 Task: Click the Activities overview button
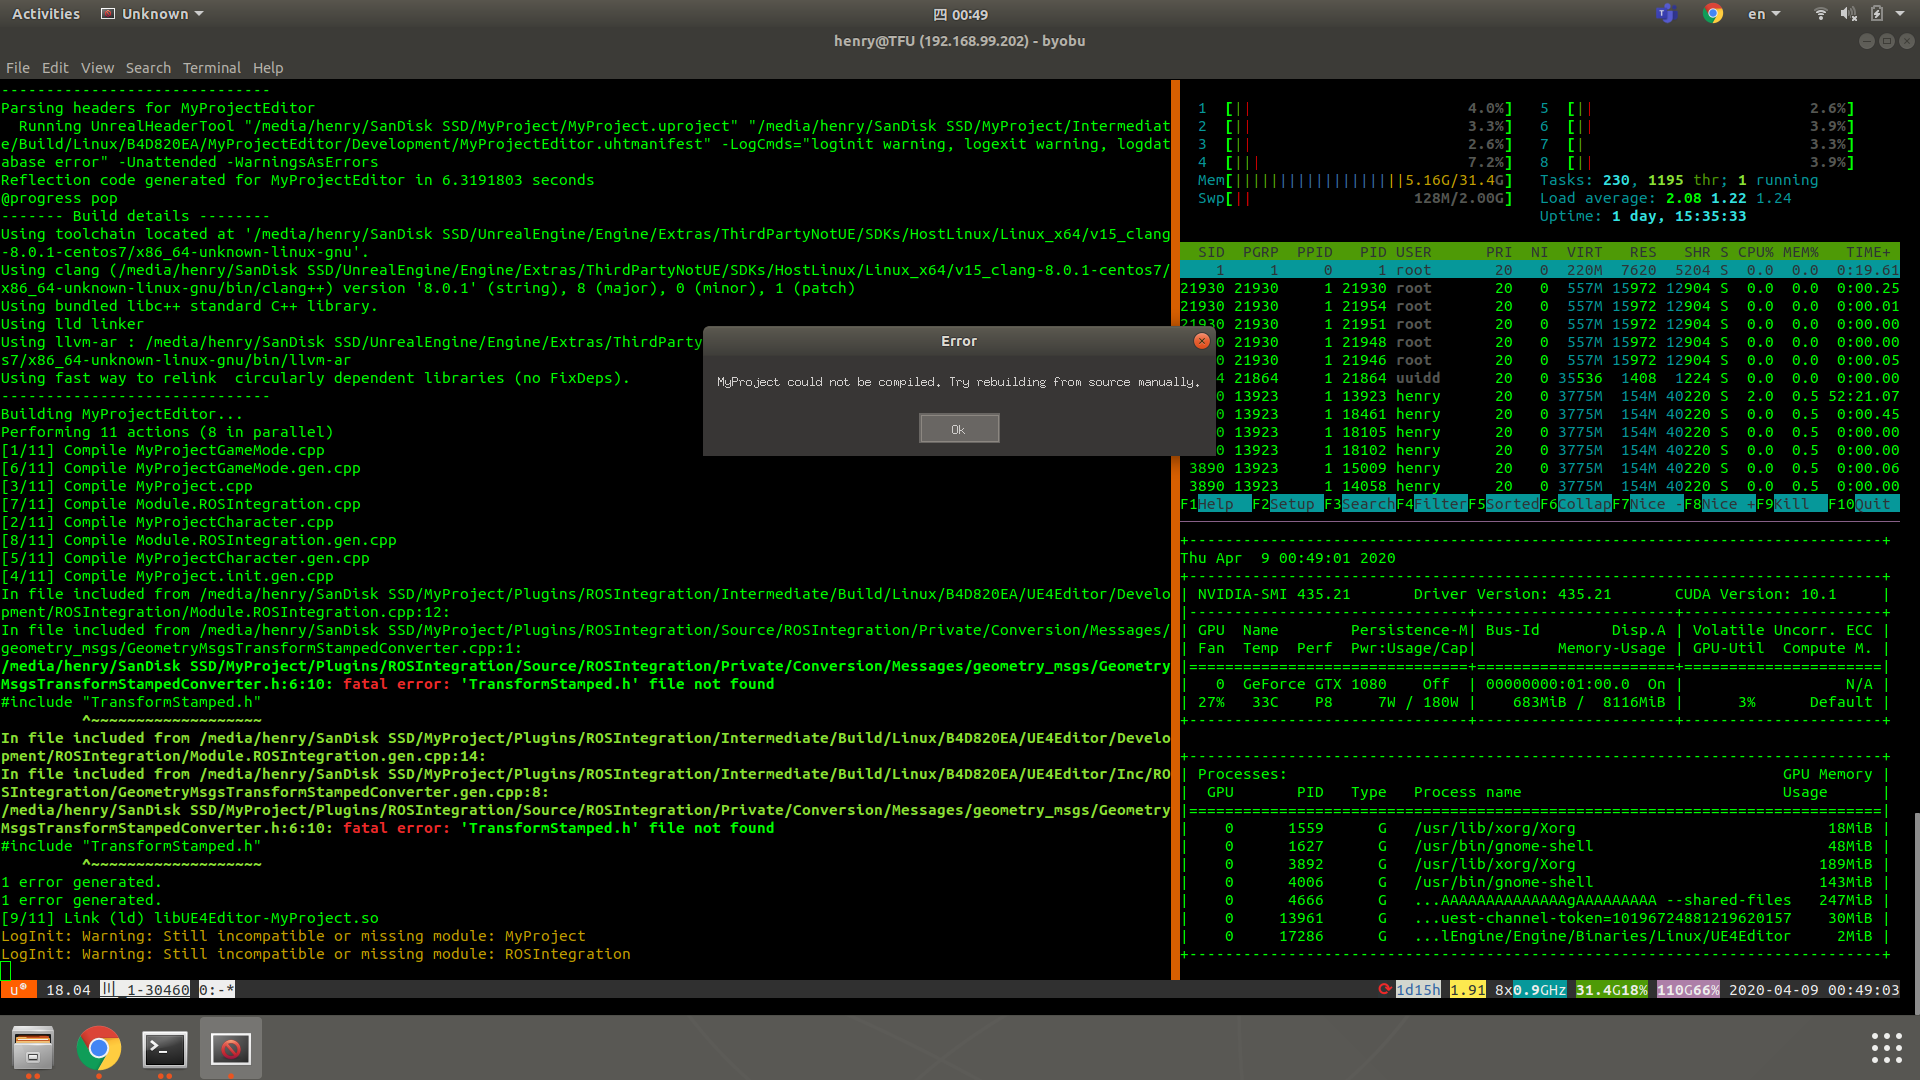[x=46, y=14]
